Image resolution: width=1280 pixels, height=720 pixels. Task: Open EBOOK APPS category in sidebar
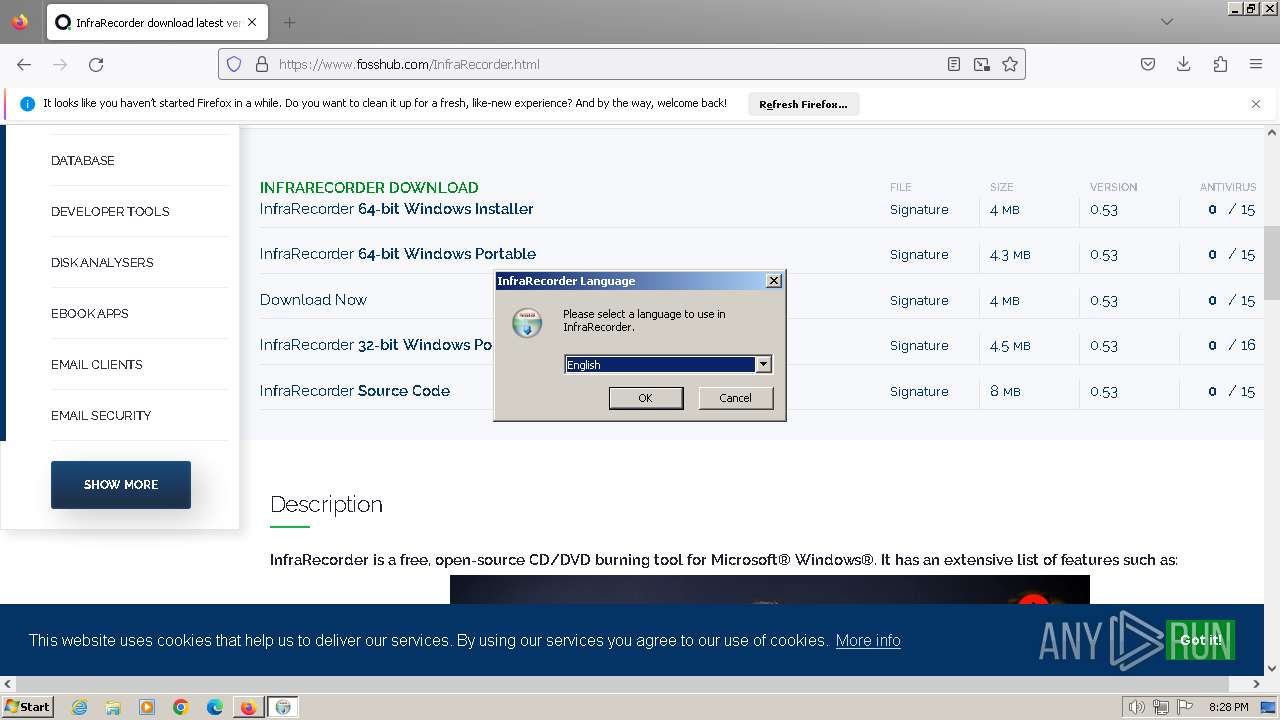pyautogui.click(x=90, y=314)
